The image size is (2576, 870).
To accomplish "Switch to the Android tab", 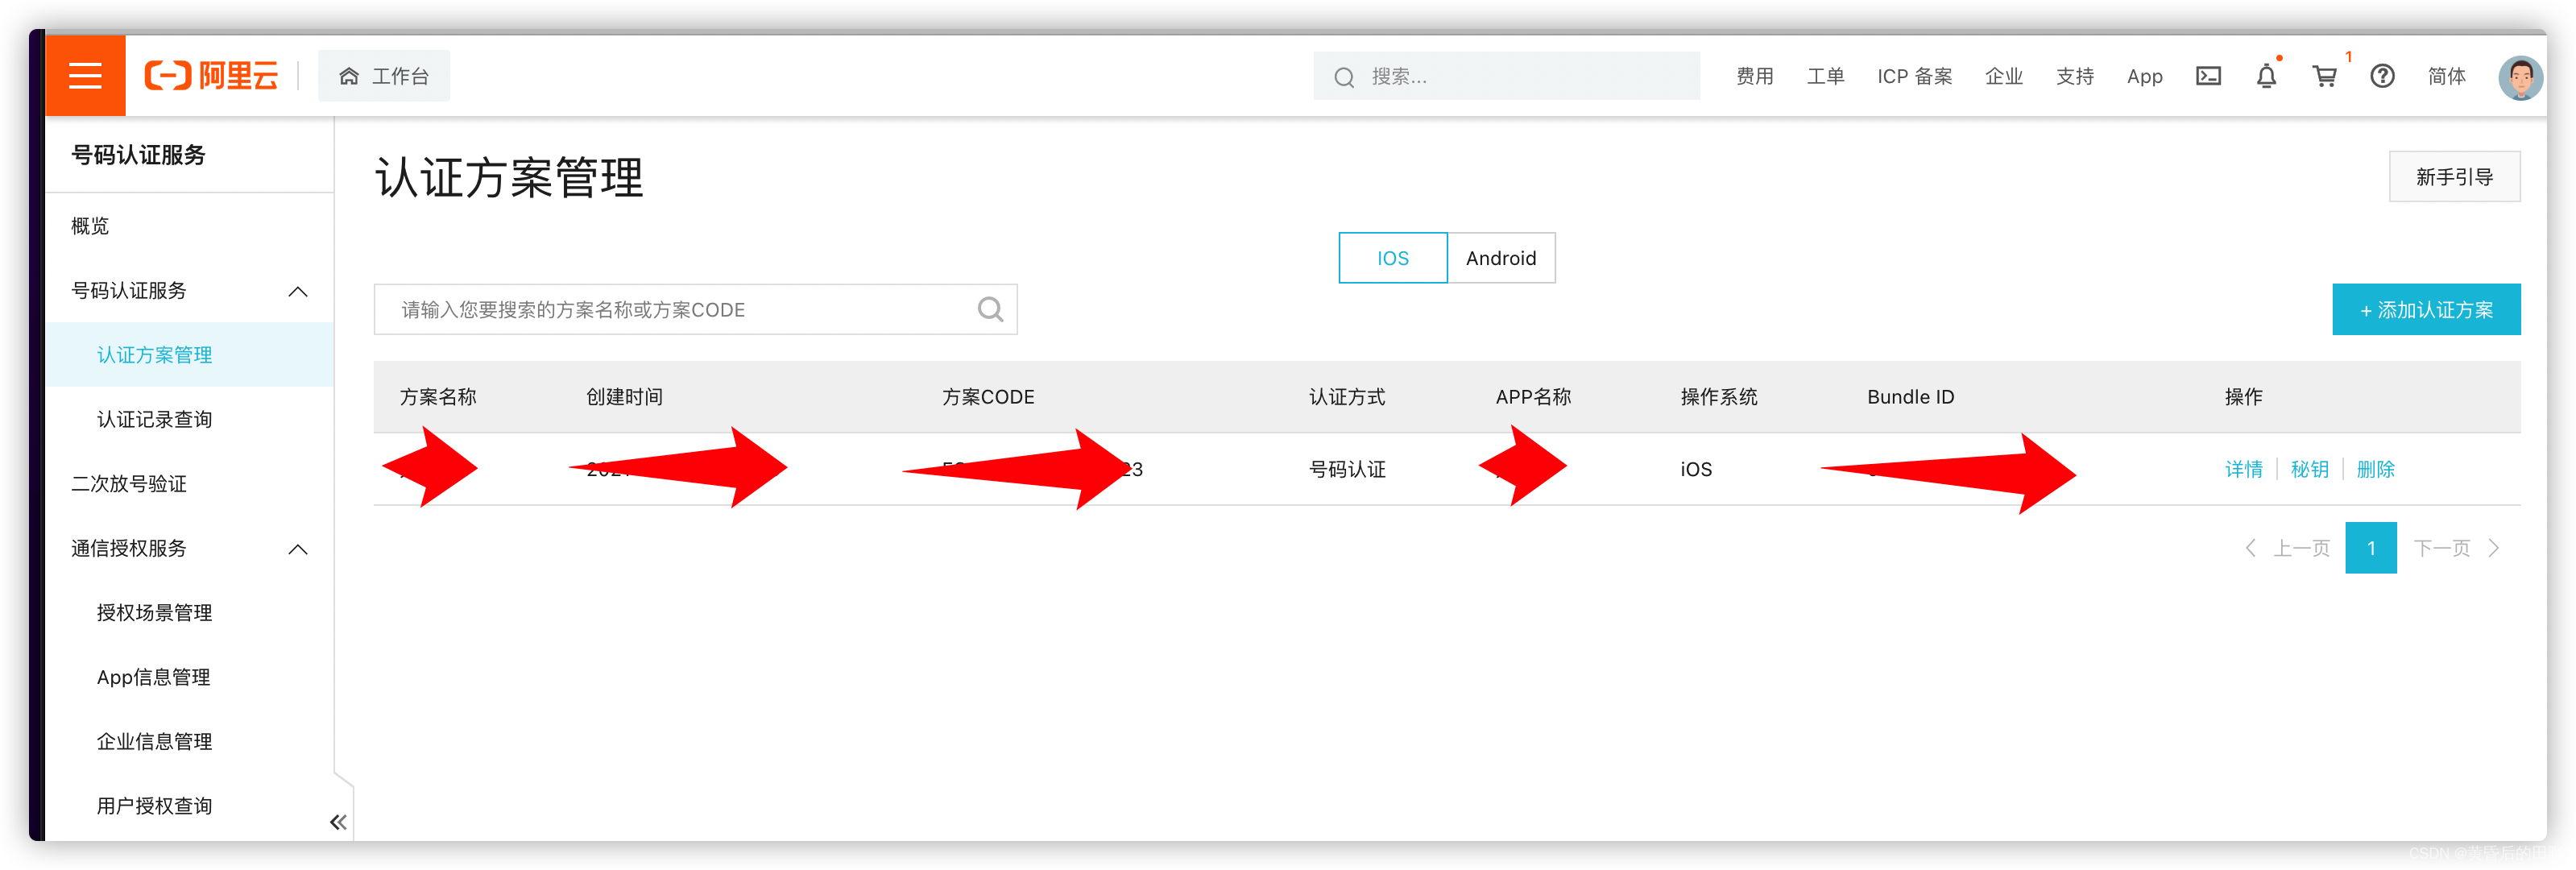I will point(1501,258).
